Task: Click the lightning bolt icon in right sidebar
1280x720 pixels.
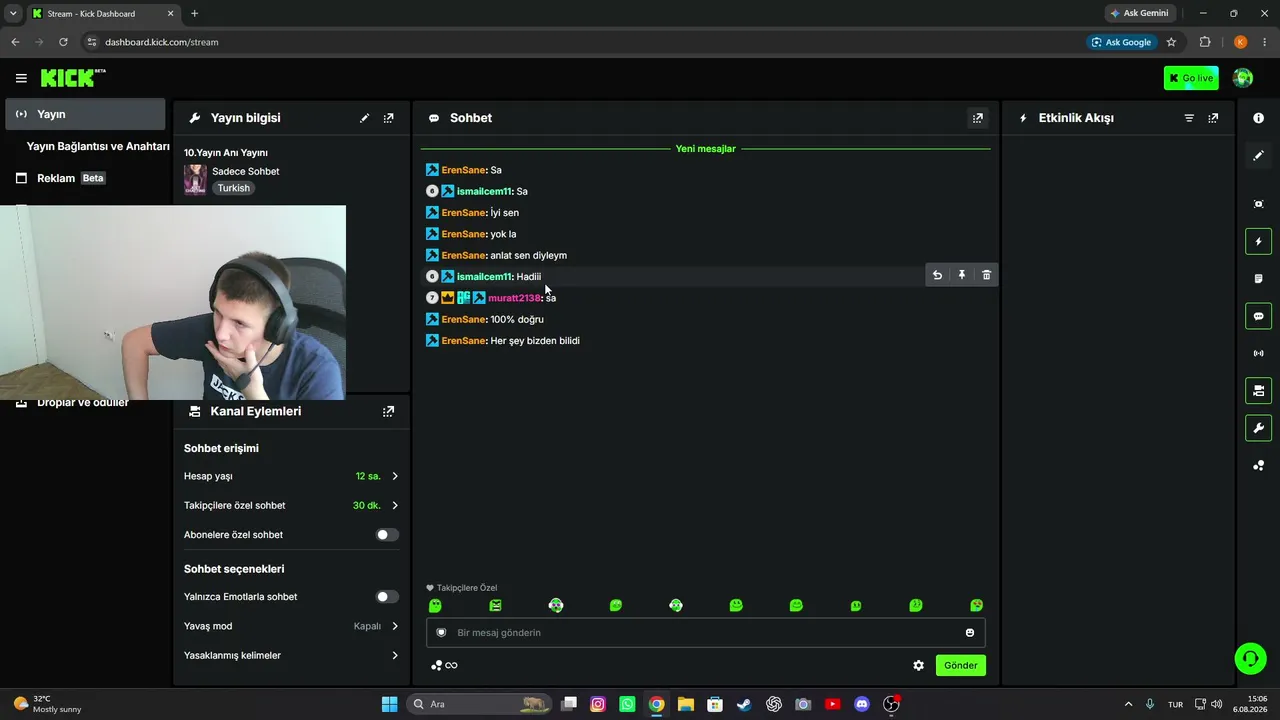Action: [1258, 241]
